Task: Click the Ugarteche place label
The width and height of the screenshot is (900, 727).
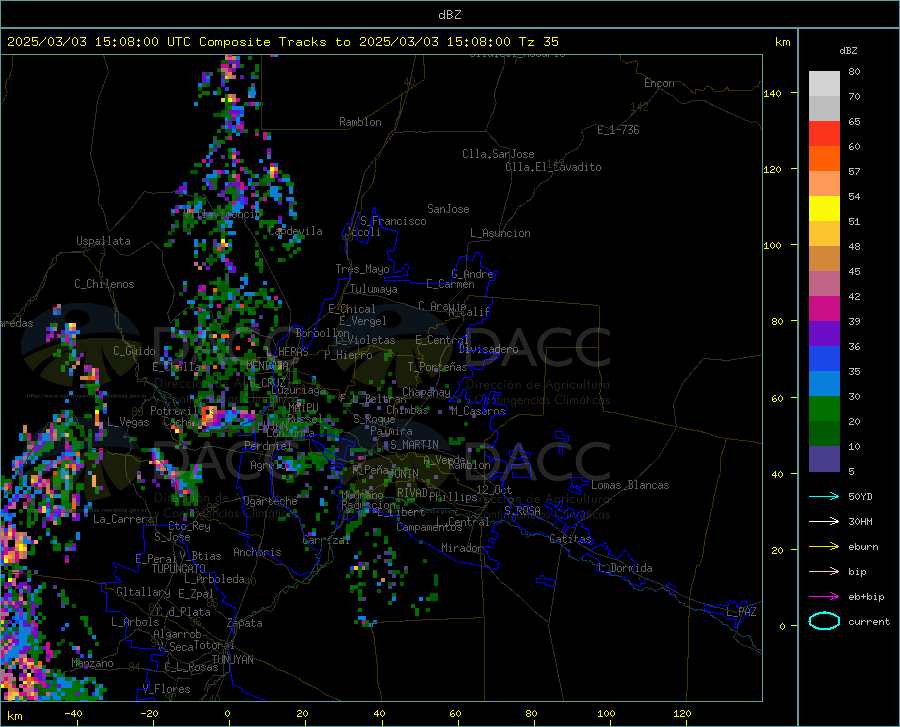Action: click(270, 501)
